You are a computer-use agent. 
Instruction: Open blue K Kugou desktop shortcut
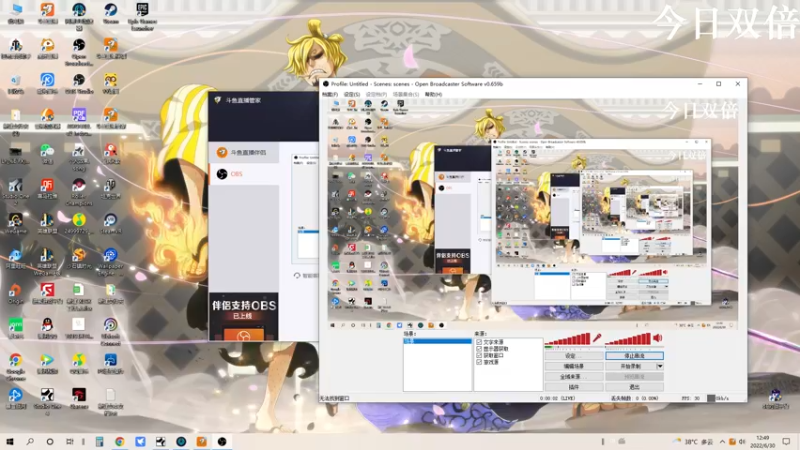point(47,84)
